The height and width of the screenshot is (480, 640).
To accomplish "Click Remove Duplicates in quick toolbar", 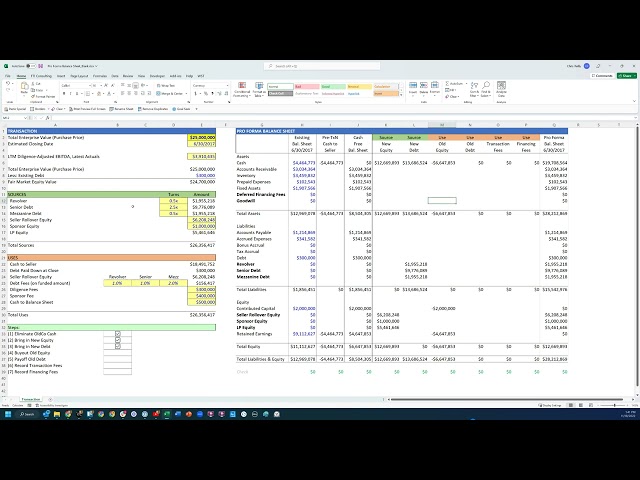I will (153, 109).
